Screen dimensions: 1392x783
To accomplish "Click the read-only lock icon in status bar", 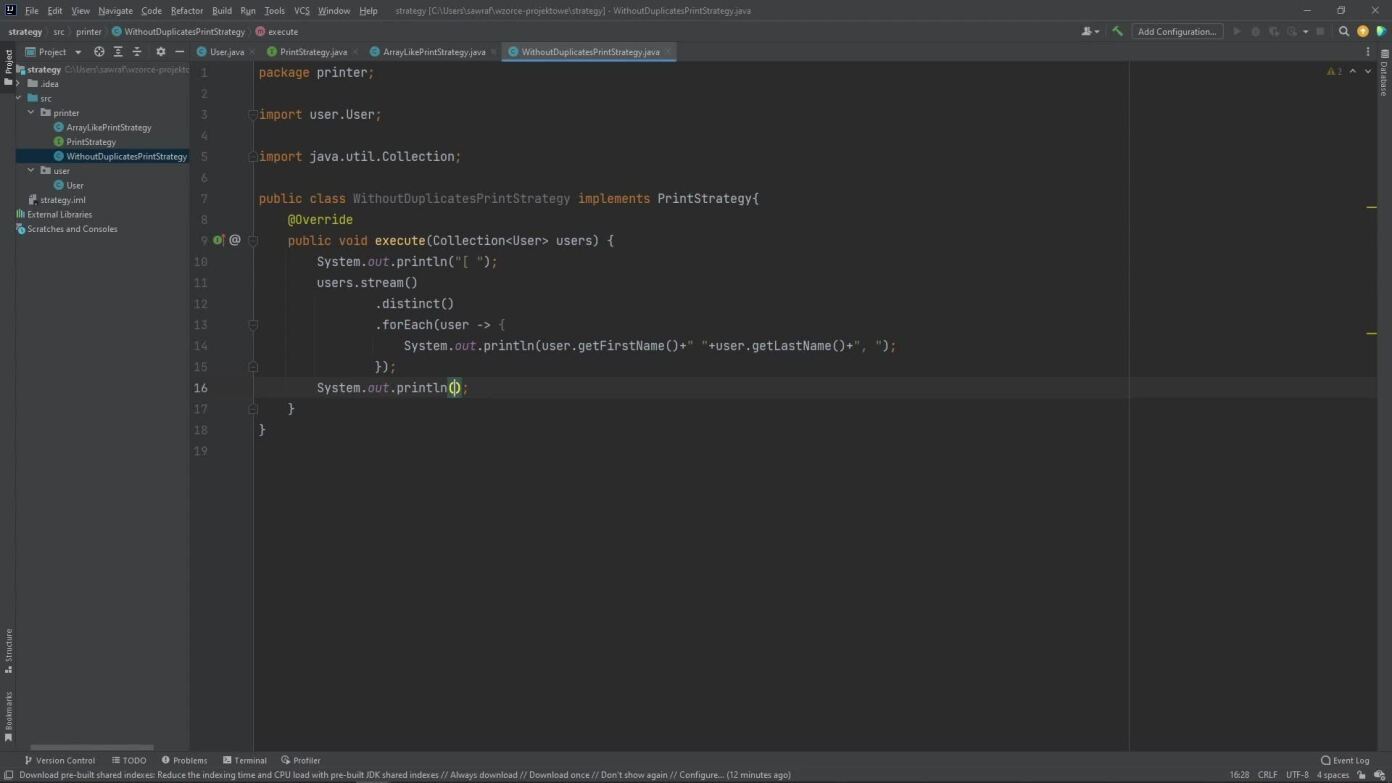I will click(x=1362, y=775).
